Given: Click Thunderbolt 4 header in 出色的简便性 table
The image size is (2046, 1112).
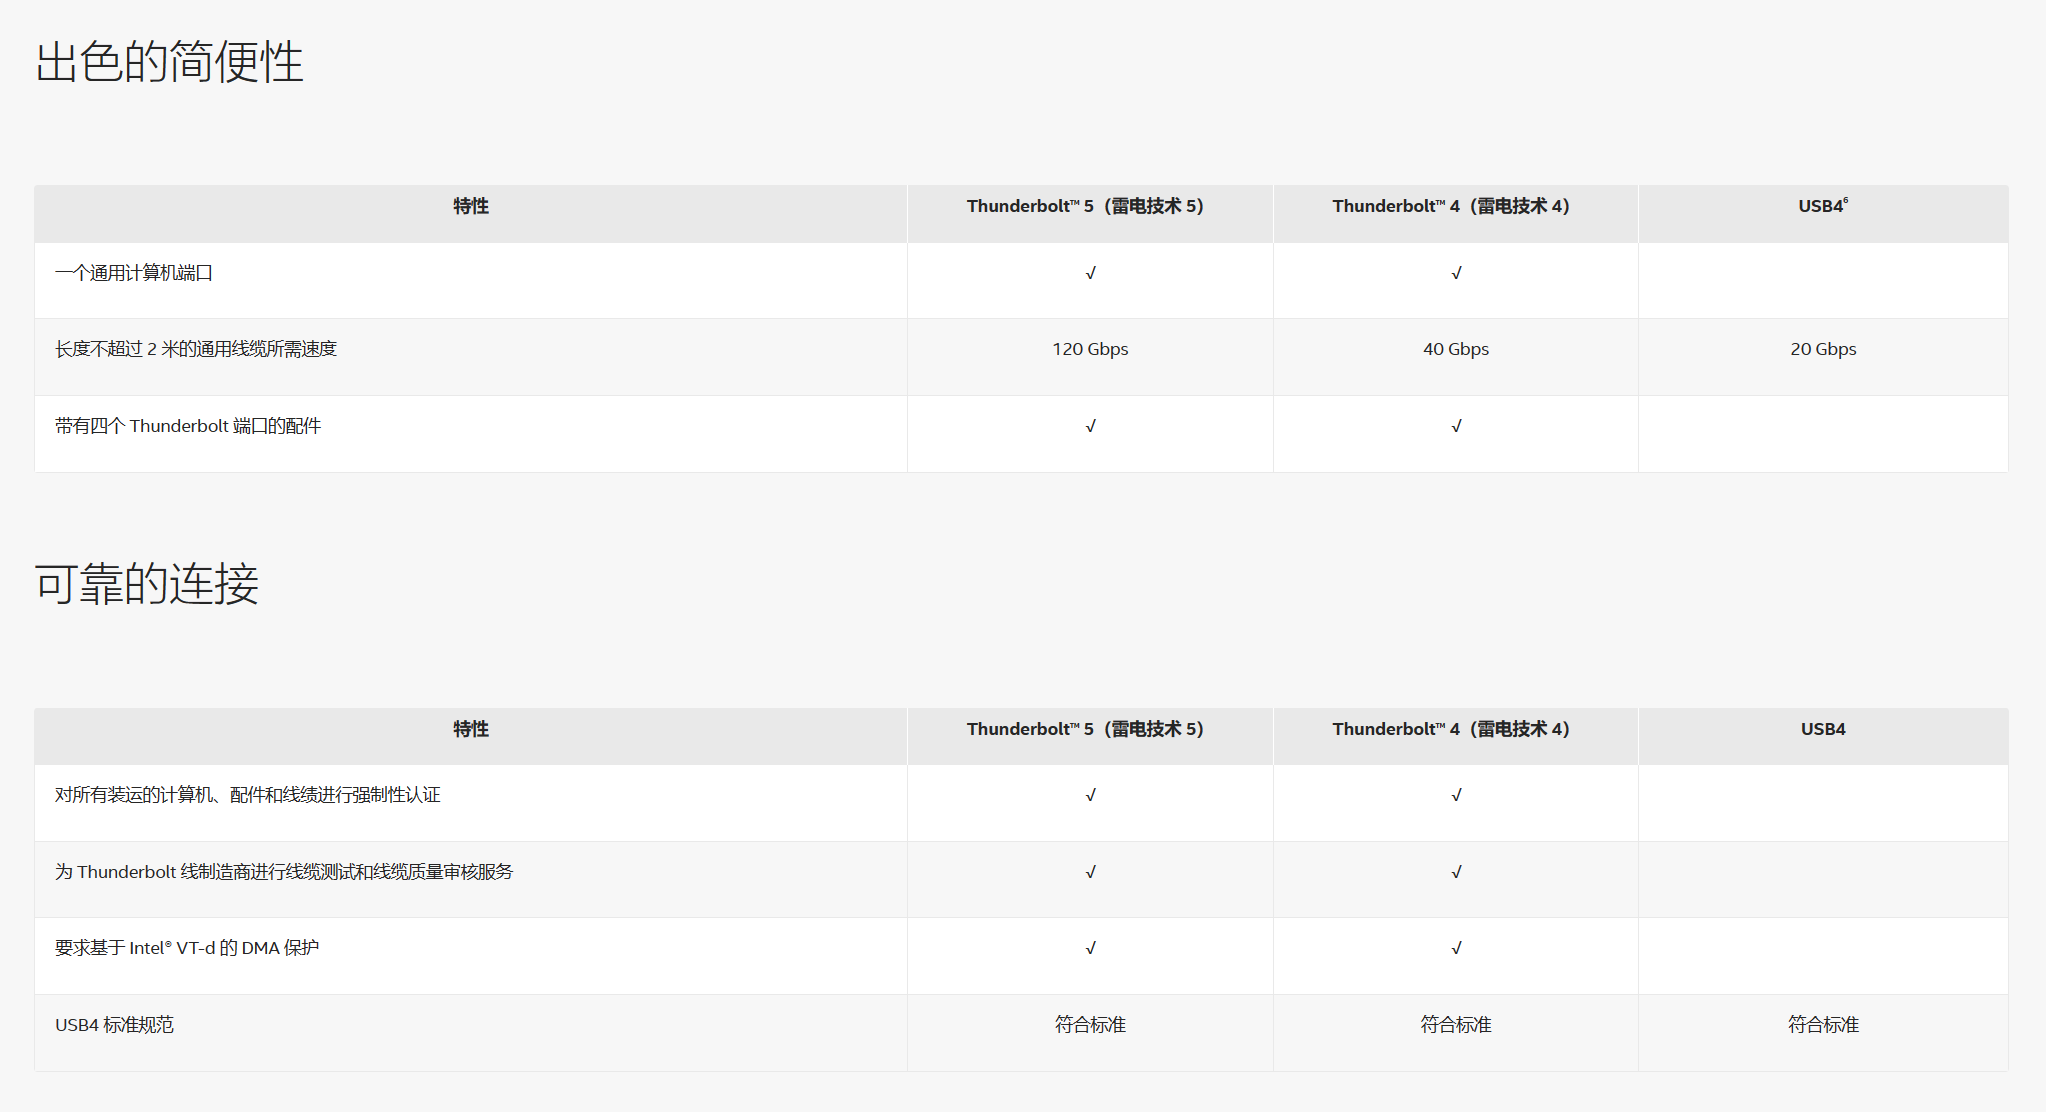Looking at the screenshot, I should pyautogui.click(x=1451, y=206).
